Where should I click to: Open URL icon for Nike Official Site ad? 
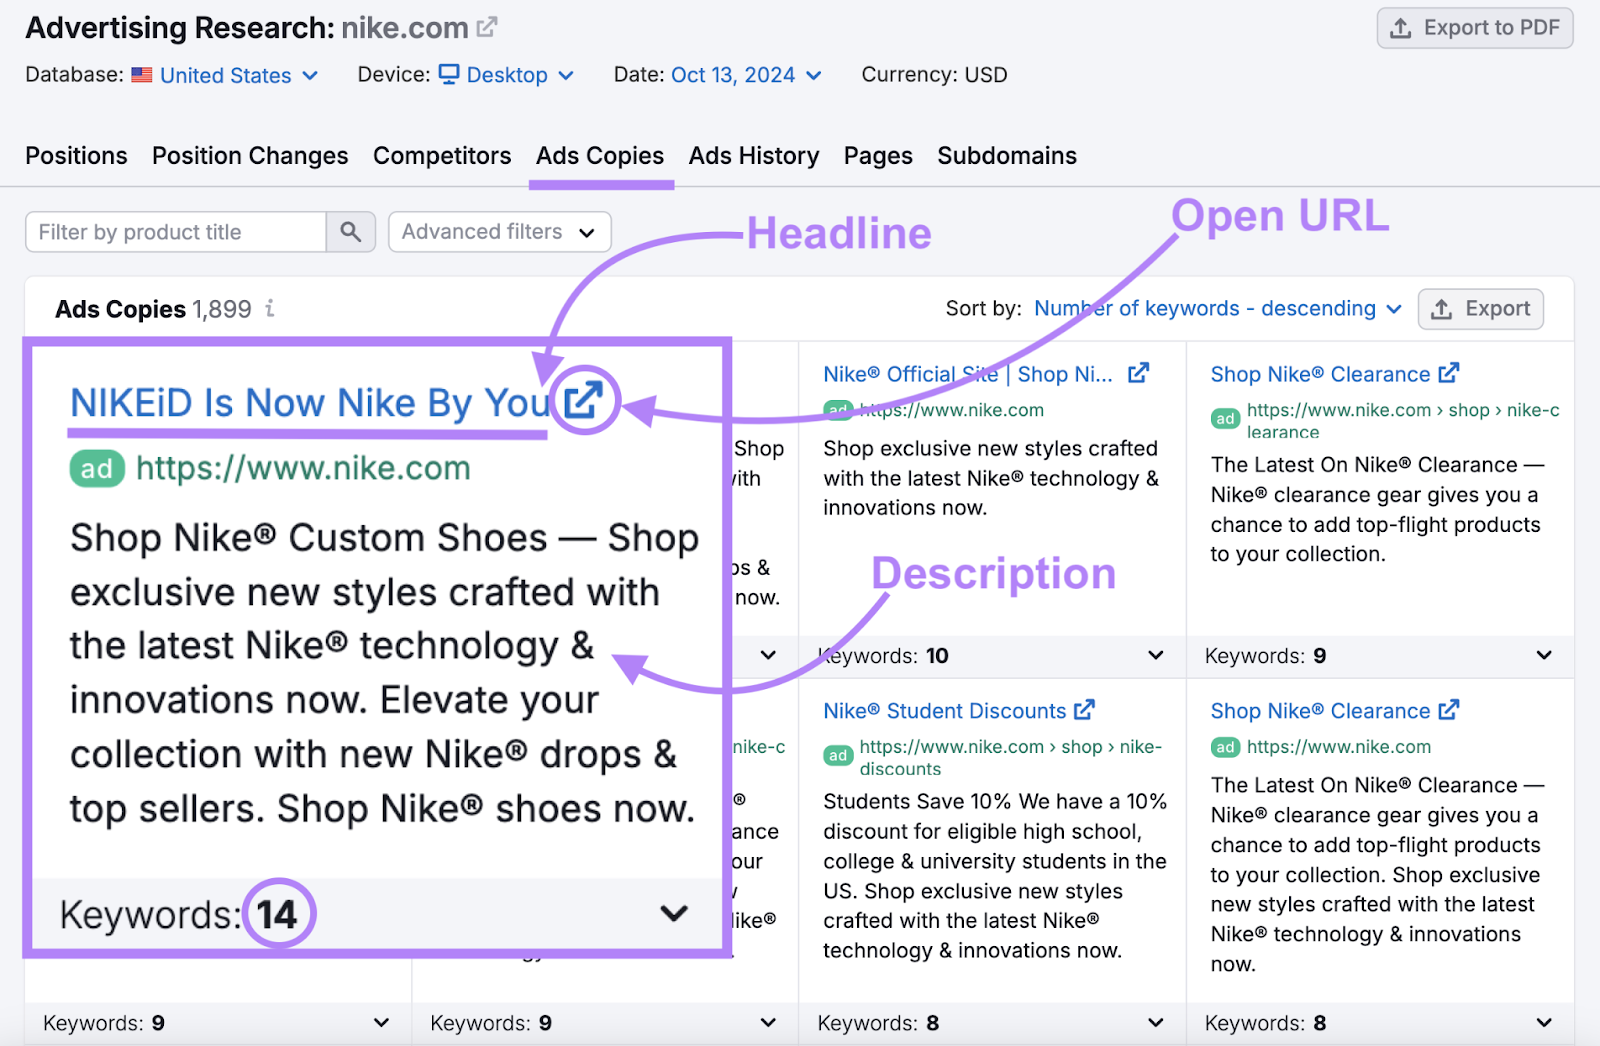click(1138, 373)
